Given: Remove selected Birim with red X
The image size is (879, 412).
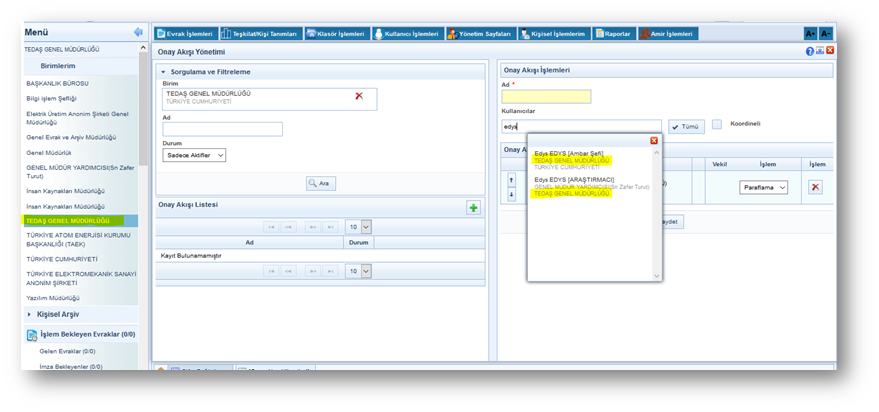Looking at the screenshot, I should click(x=359, y=96).
